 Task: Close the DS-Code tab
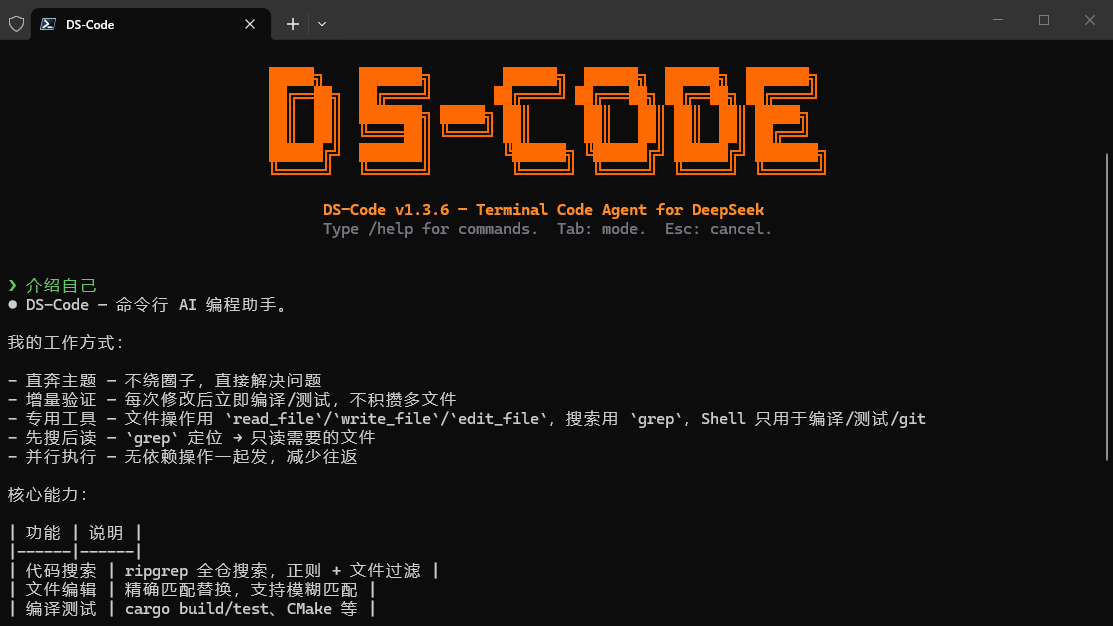click(250, 24)
